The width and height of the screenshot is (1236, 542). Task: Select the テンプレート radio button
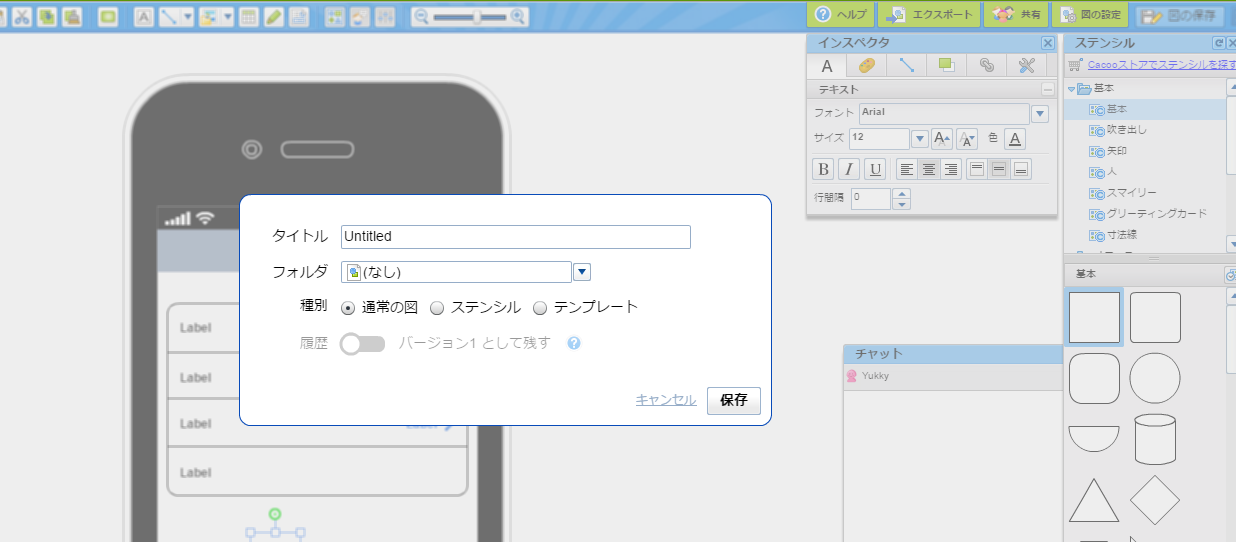(x=540, y=308)
